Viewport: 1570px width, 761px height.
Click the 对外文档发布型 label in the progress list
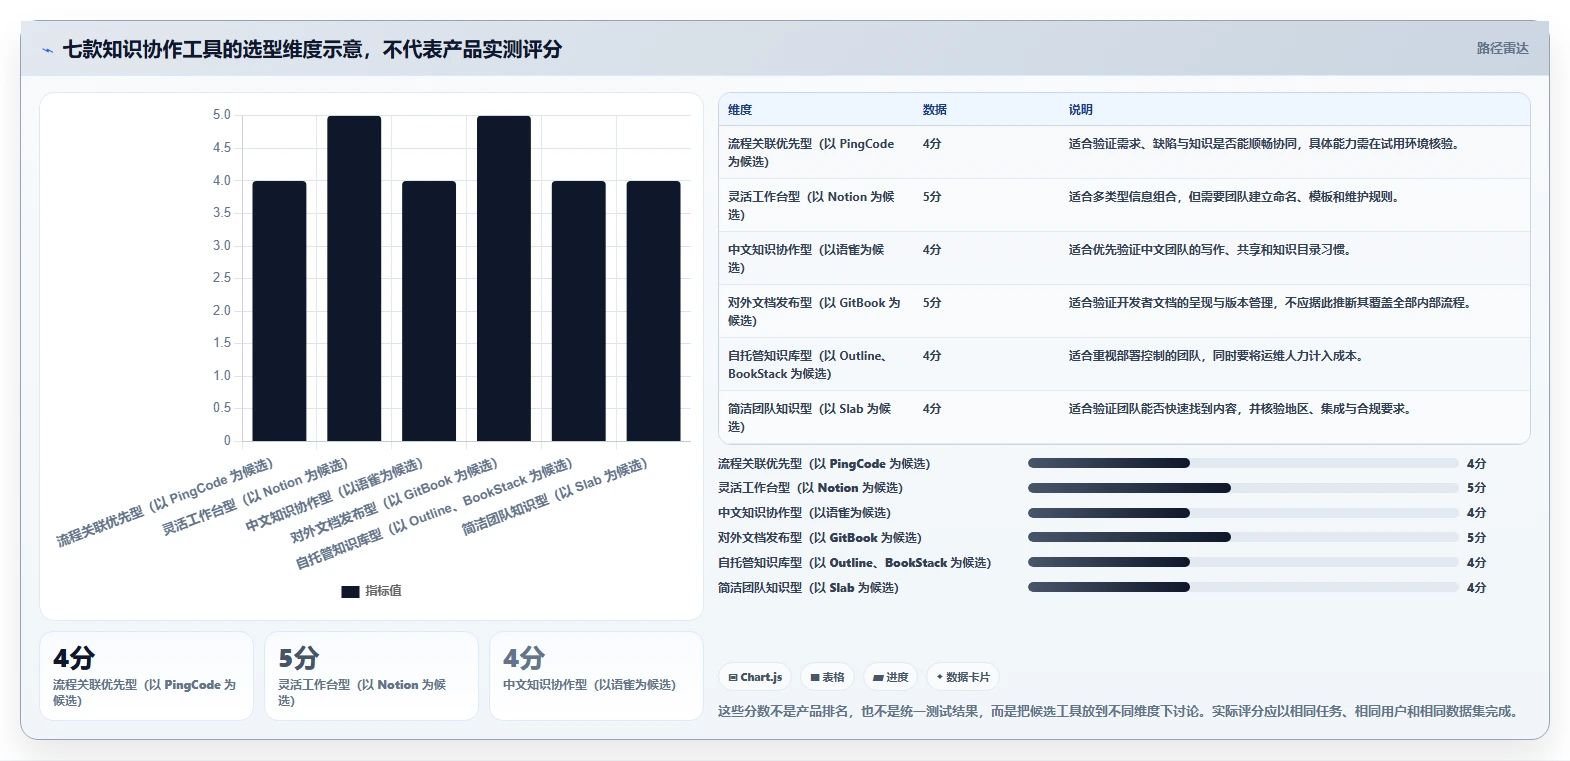[x=820, y=538]
